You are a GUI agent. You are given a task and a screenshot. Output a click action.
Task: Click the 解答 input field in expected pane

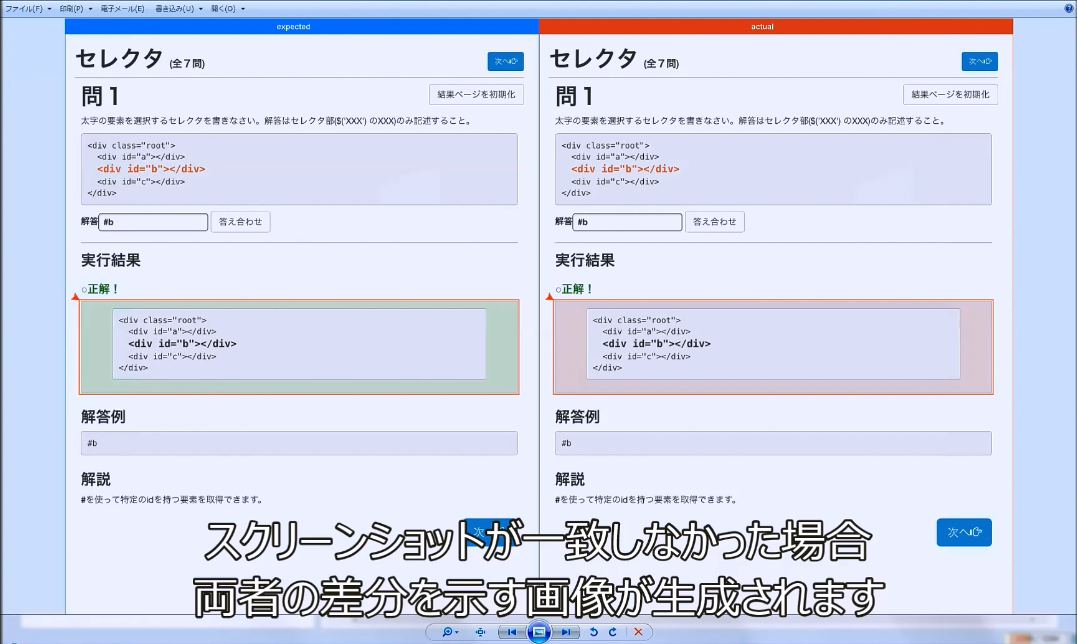pos(153,222)
